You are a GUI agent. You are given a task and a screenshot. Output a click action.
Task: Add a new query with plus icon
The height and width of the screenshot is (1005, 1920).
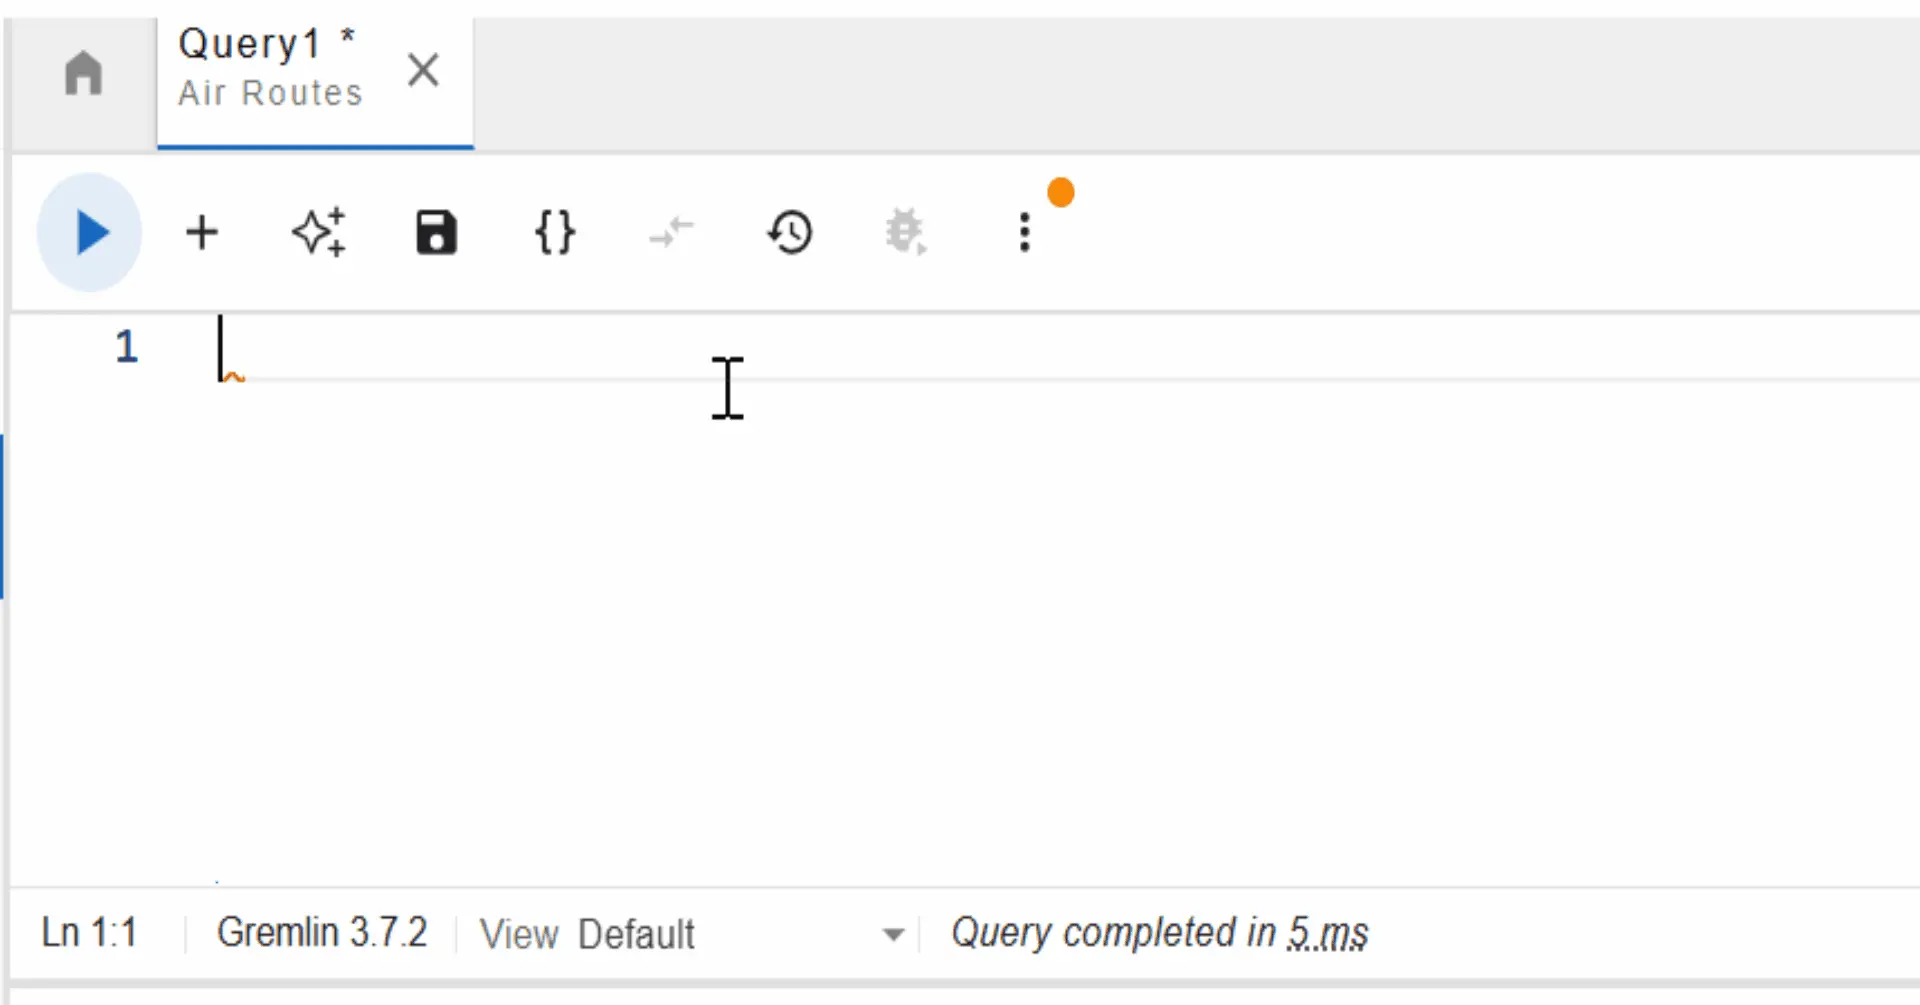[x=202, y=233]
